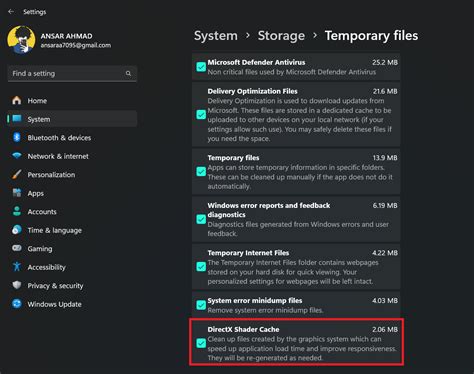This screenshot has height=374, width=474.
Task: Click the 13.9 MB size value
Action: pos(385,158)
